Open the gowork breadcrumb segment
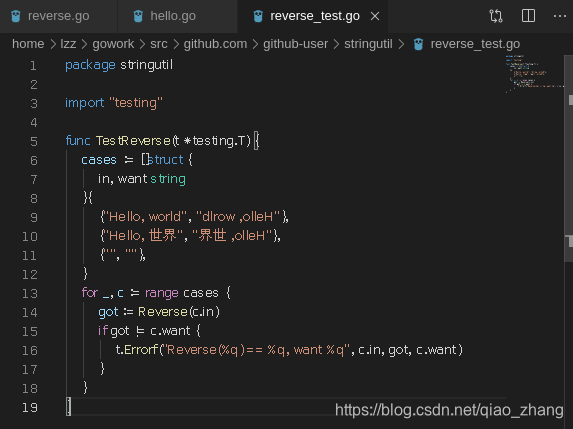Viewport: 573px width, 429px height. click(x=113, y=44)
